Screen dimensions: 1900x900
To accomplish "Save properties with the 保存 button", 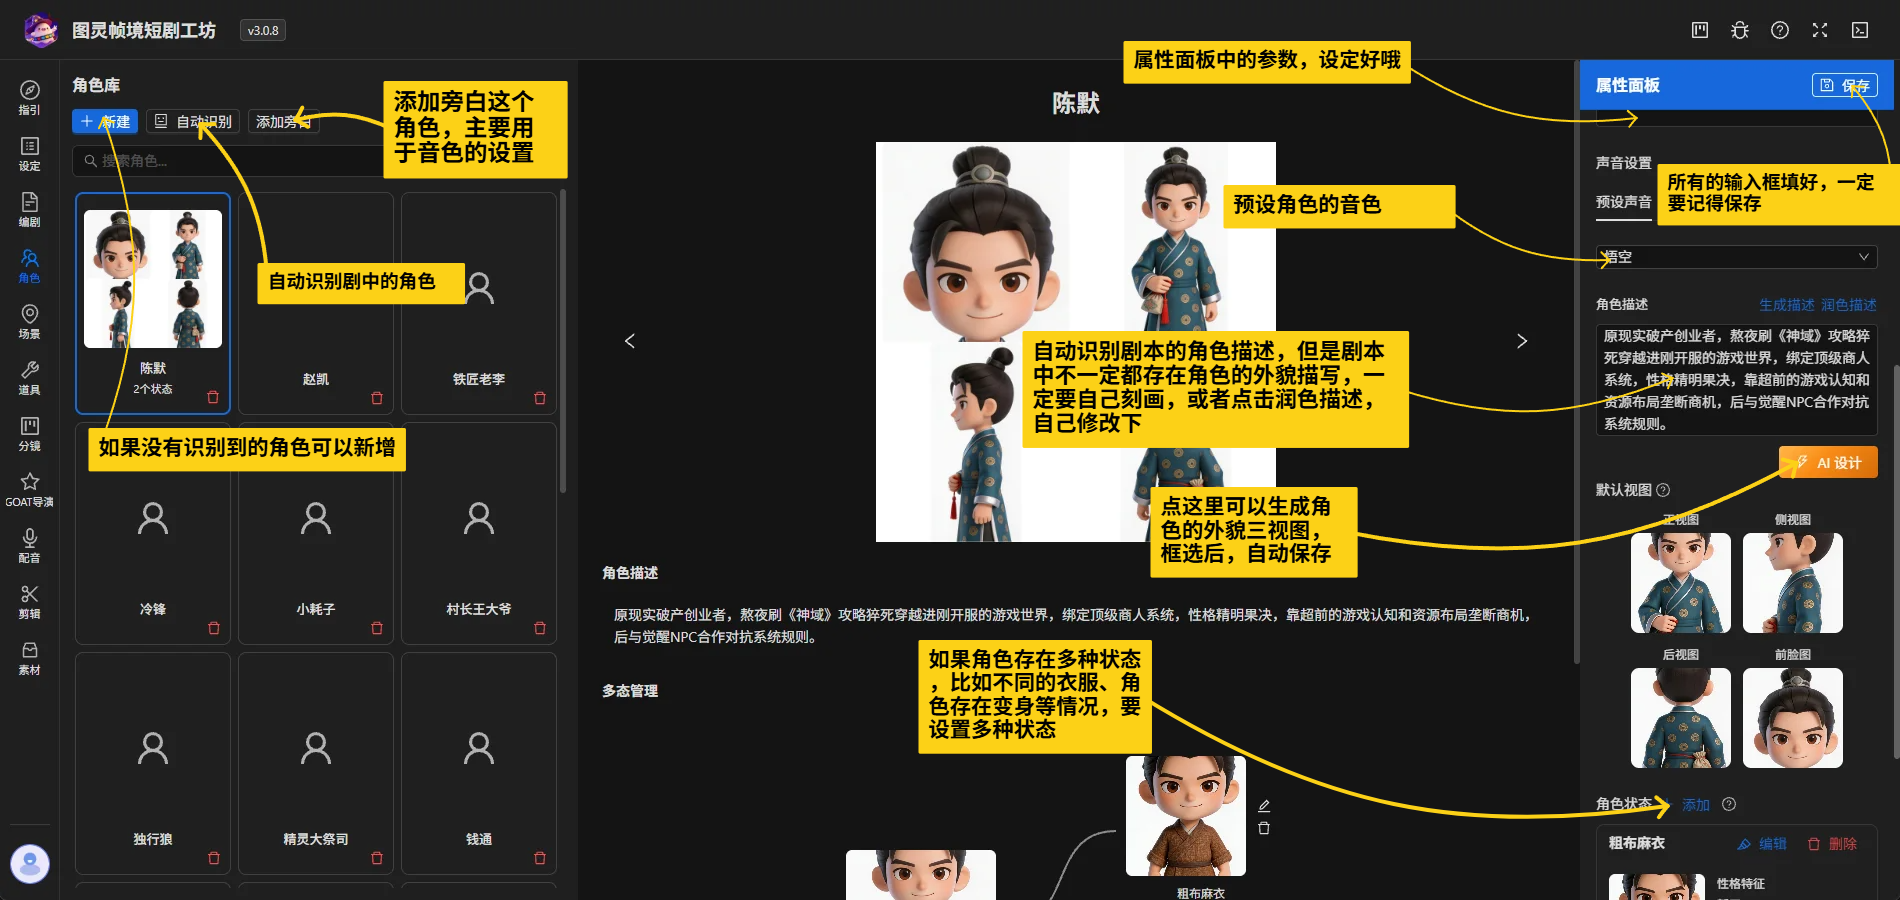I will pyautogui.click(x=1845, y=85).
